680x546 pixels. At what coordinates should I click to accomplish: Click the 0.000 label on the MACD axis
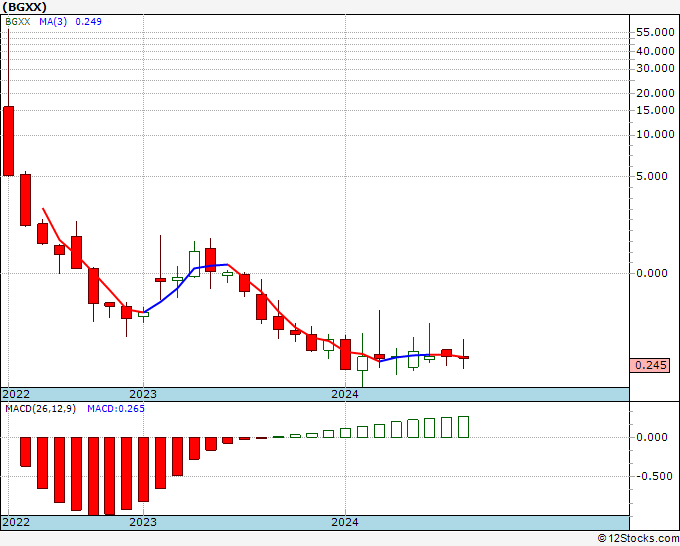652,437
